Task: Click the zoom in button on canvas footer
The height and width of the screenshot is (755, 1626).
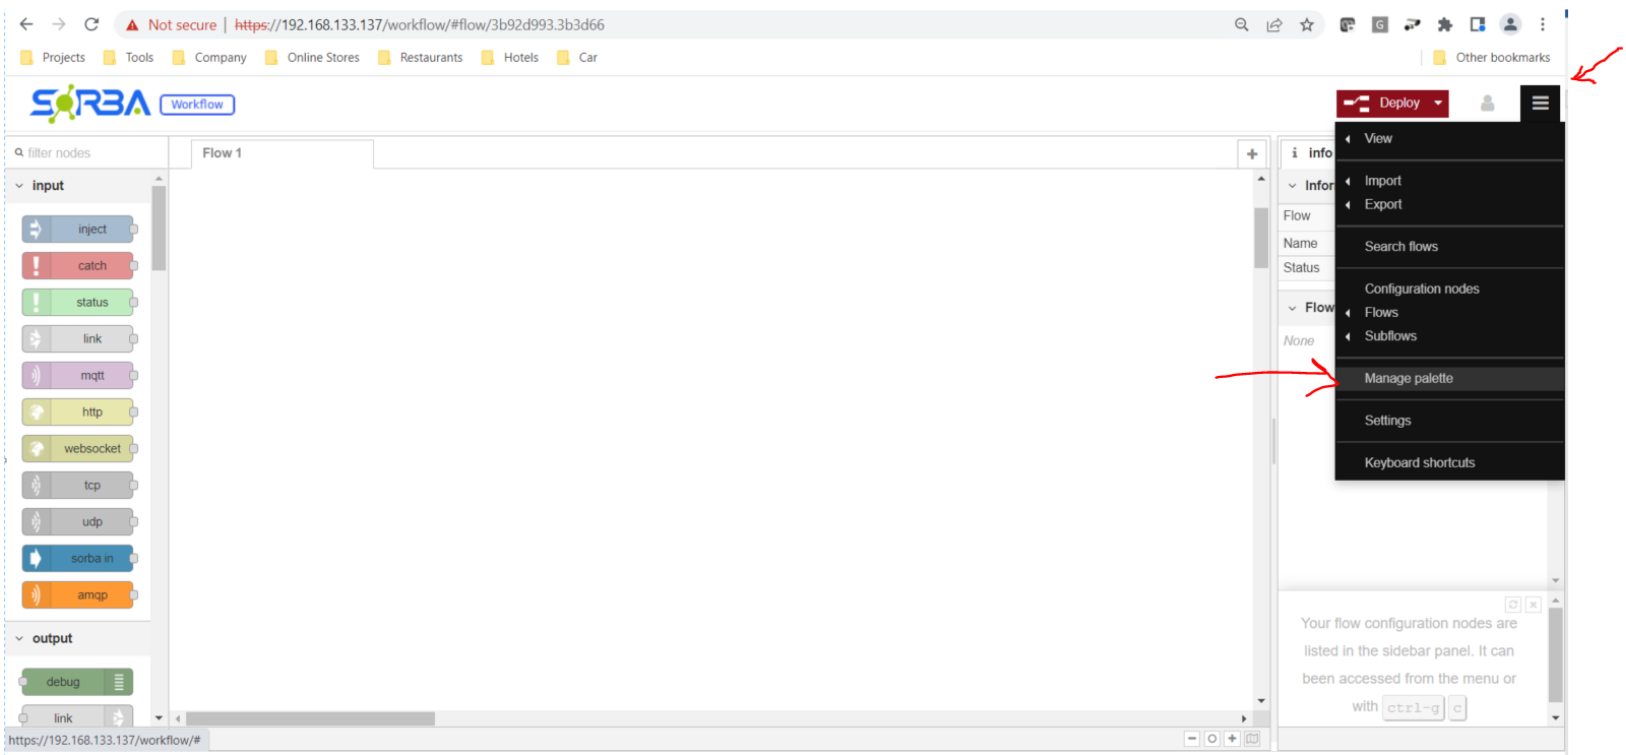Action: click(1232, 739)
